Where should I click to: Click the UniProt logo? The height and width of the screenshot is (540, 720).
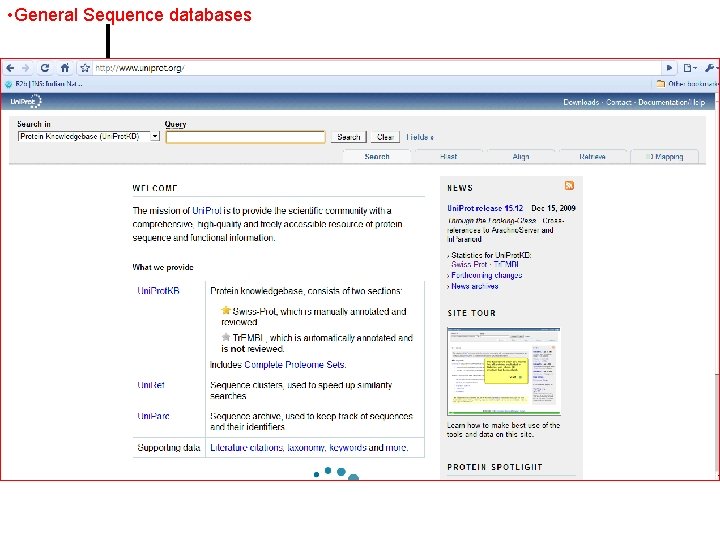(26, 101)
